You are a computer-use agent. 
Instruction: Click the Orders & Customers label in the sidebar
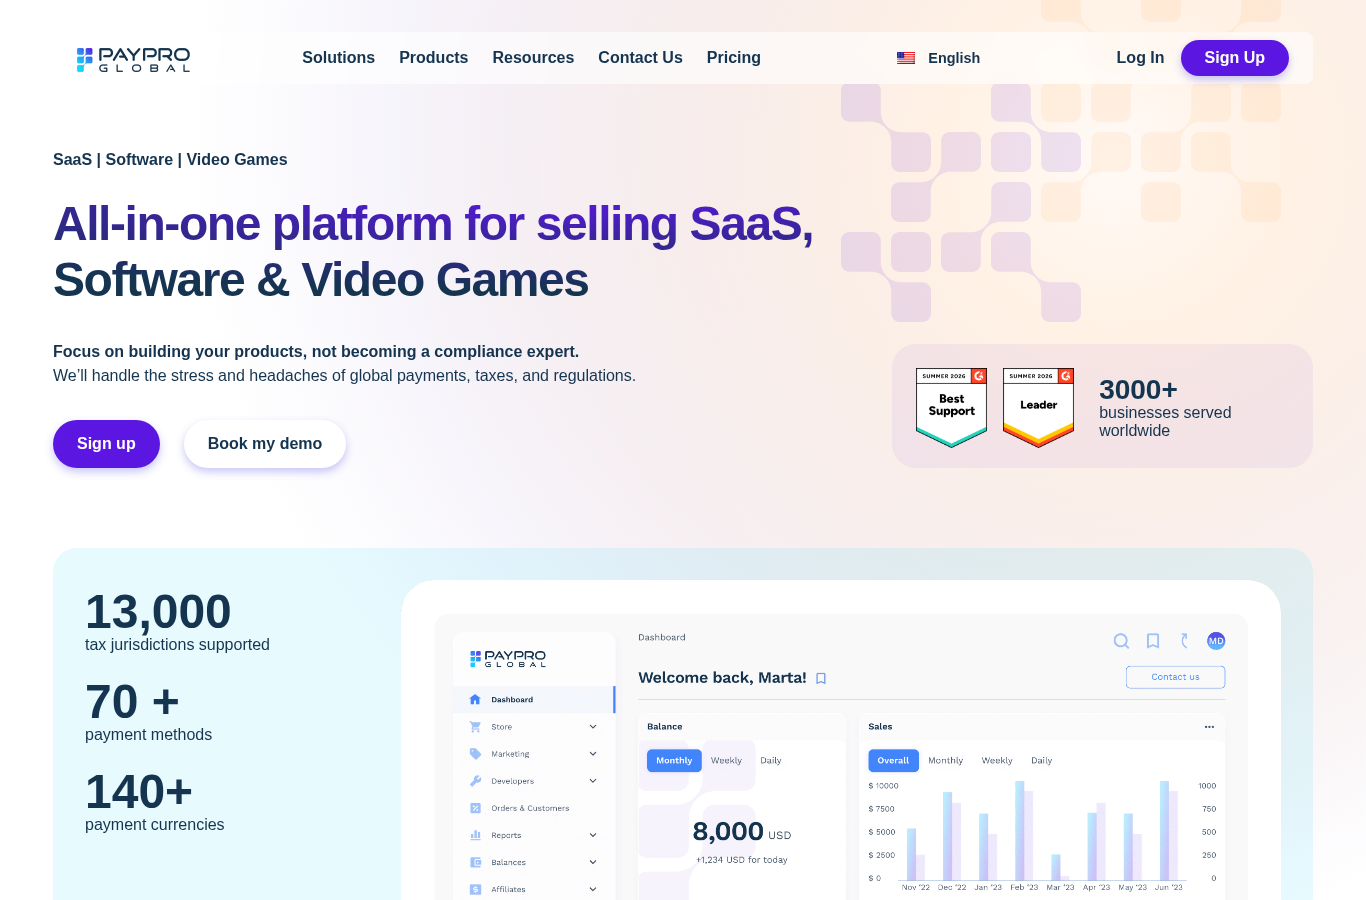tap(530, 808)
